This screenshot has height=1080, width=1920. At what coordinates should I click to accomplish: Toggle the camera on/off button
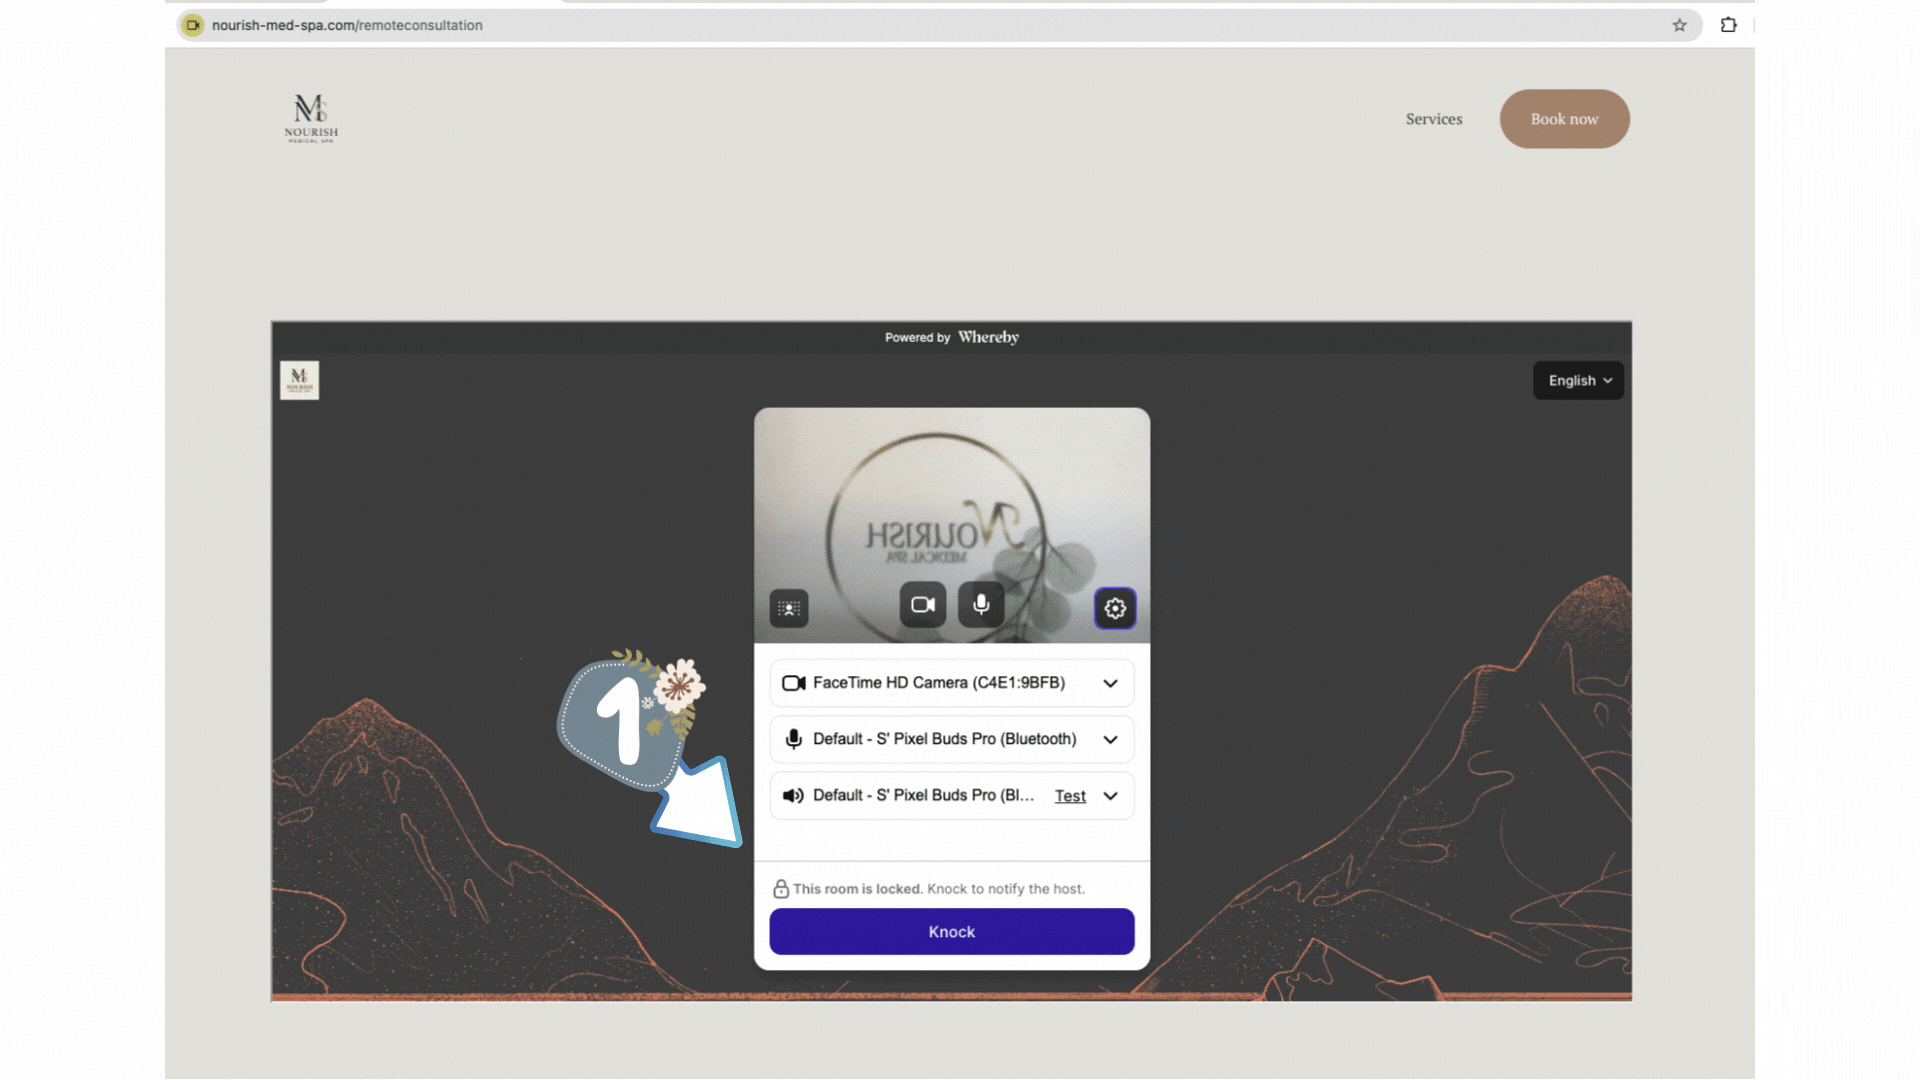[x=922, y=605]
